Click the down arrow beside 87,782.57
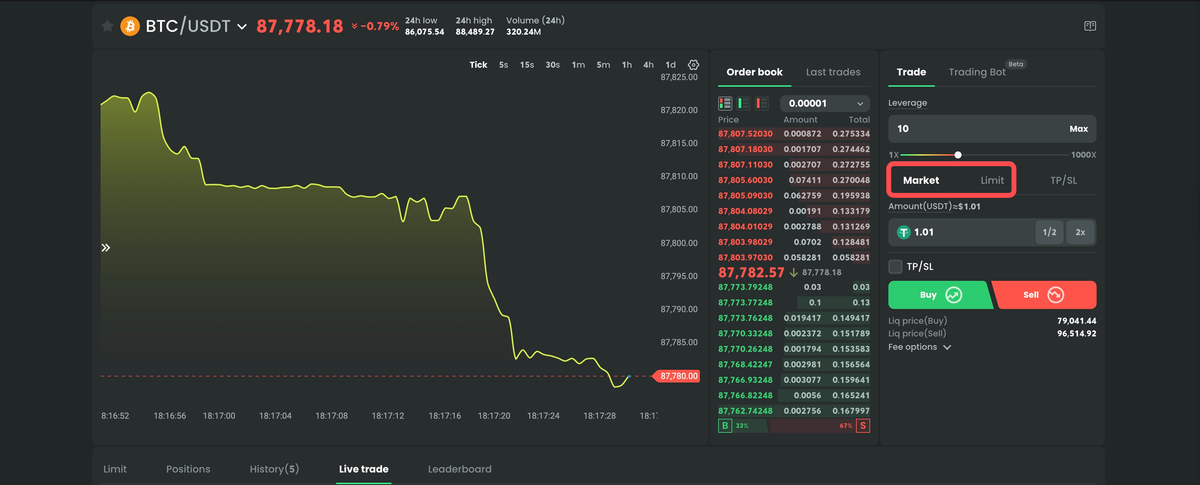 click(x=793, y=272)
